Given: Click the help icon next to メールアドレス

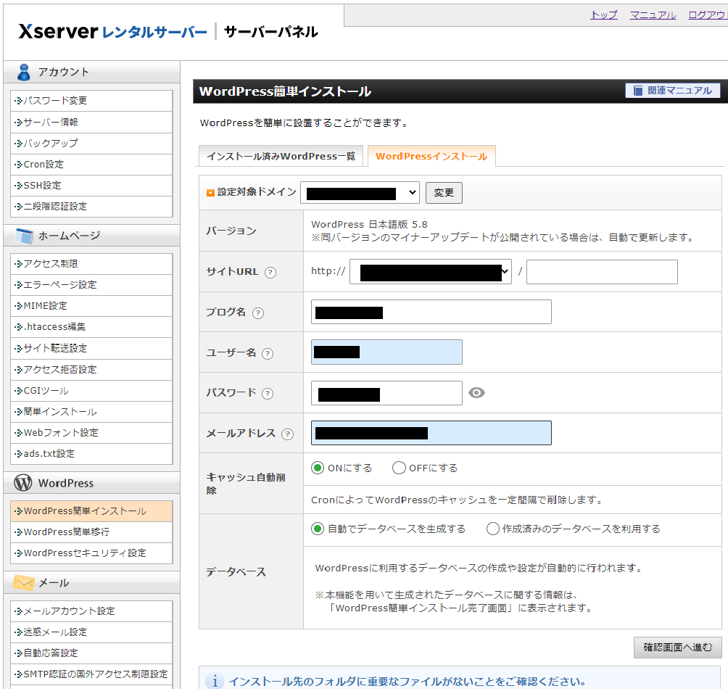Looking at the screenshot, I should 288,434.
